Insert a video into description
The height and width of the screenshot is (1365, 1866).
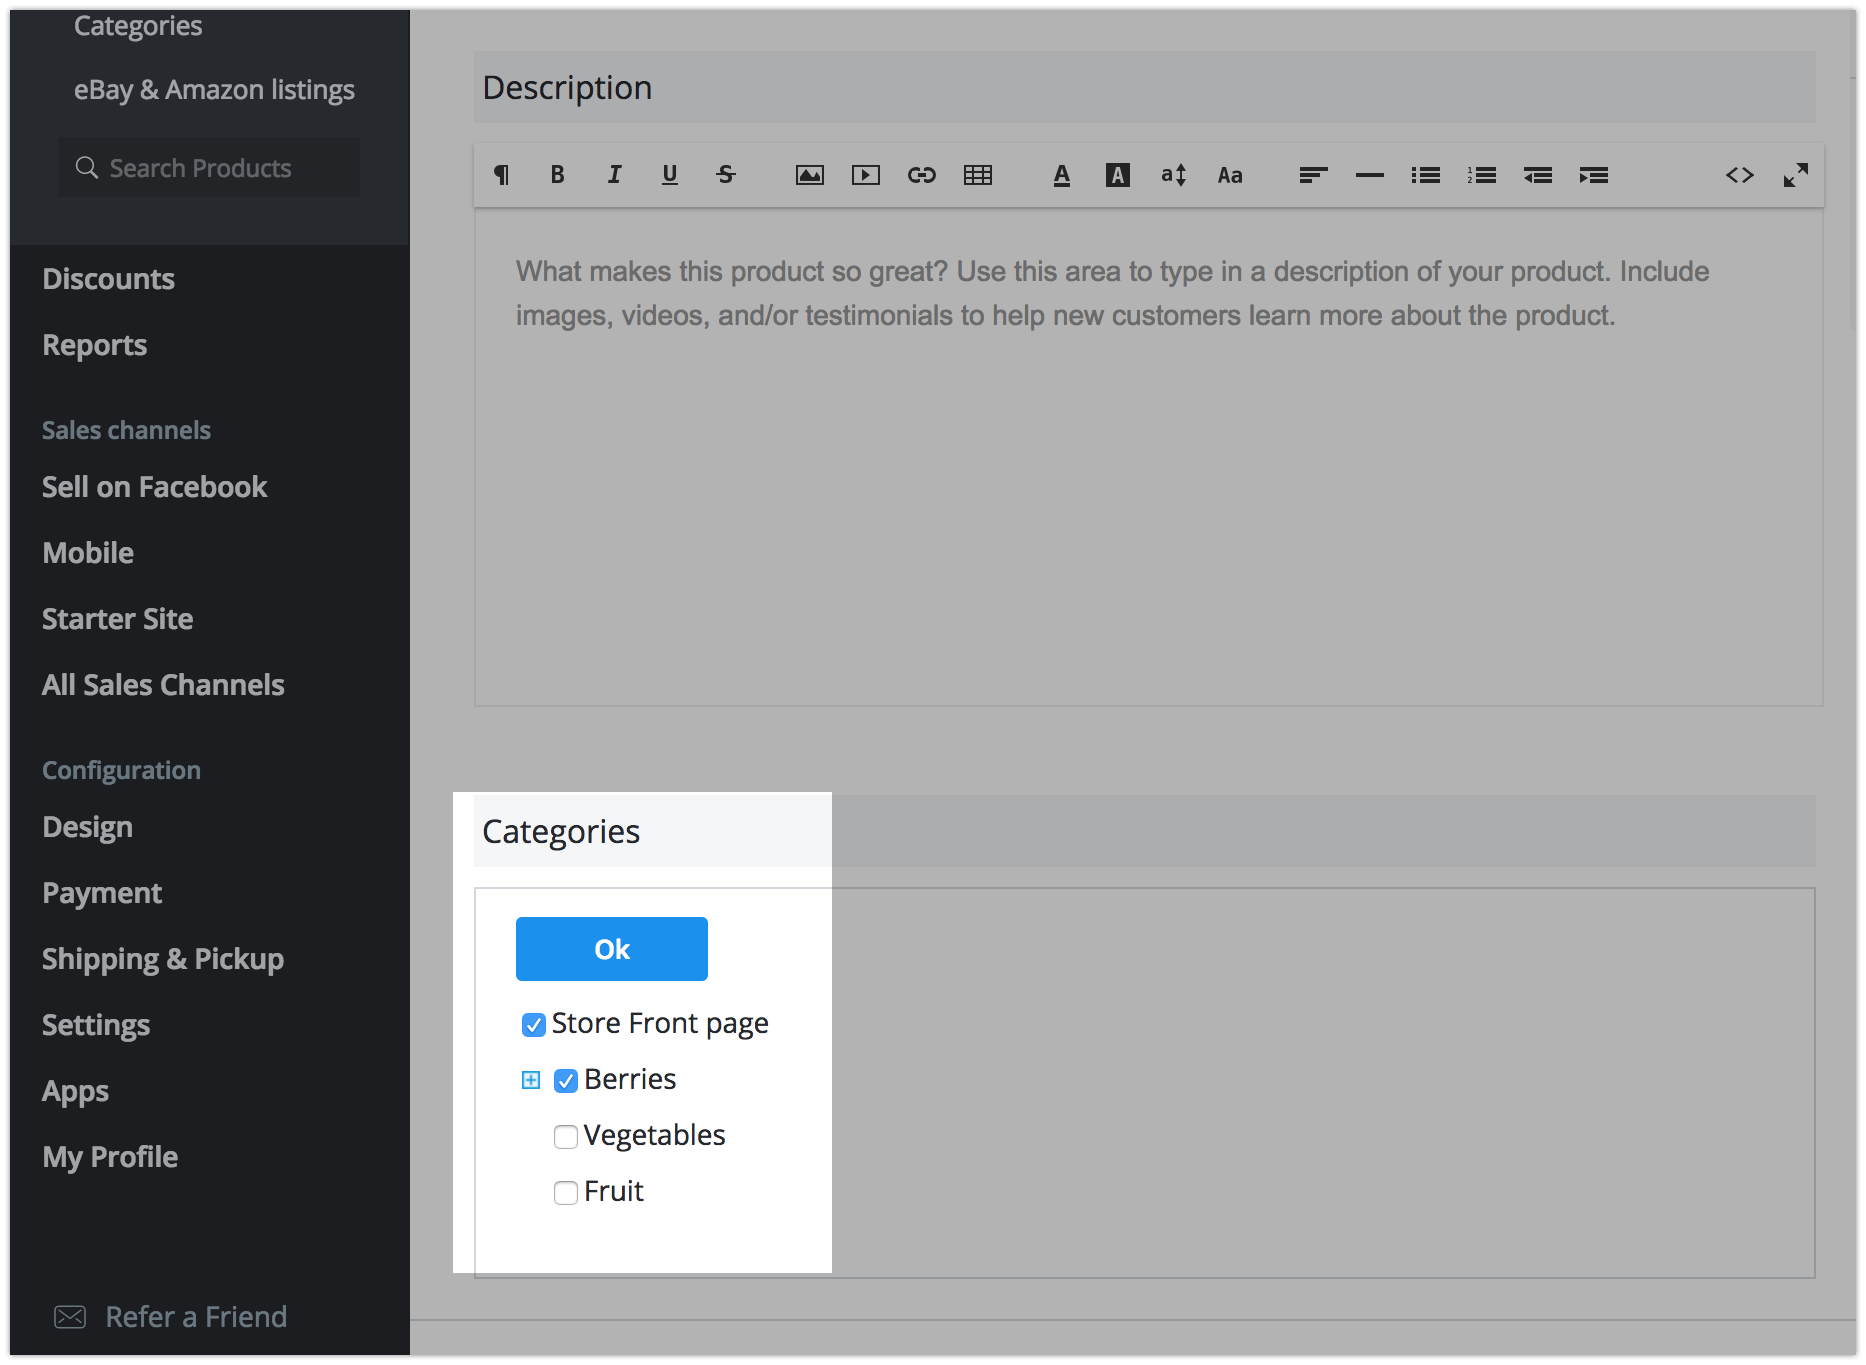point(865,175)
